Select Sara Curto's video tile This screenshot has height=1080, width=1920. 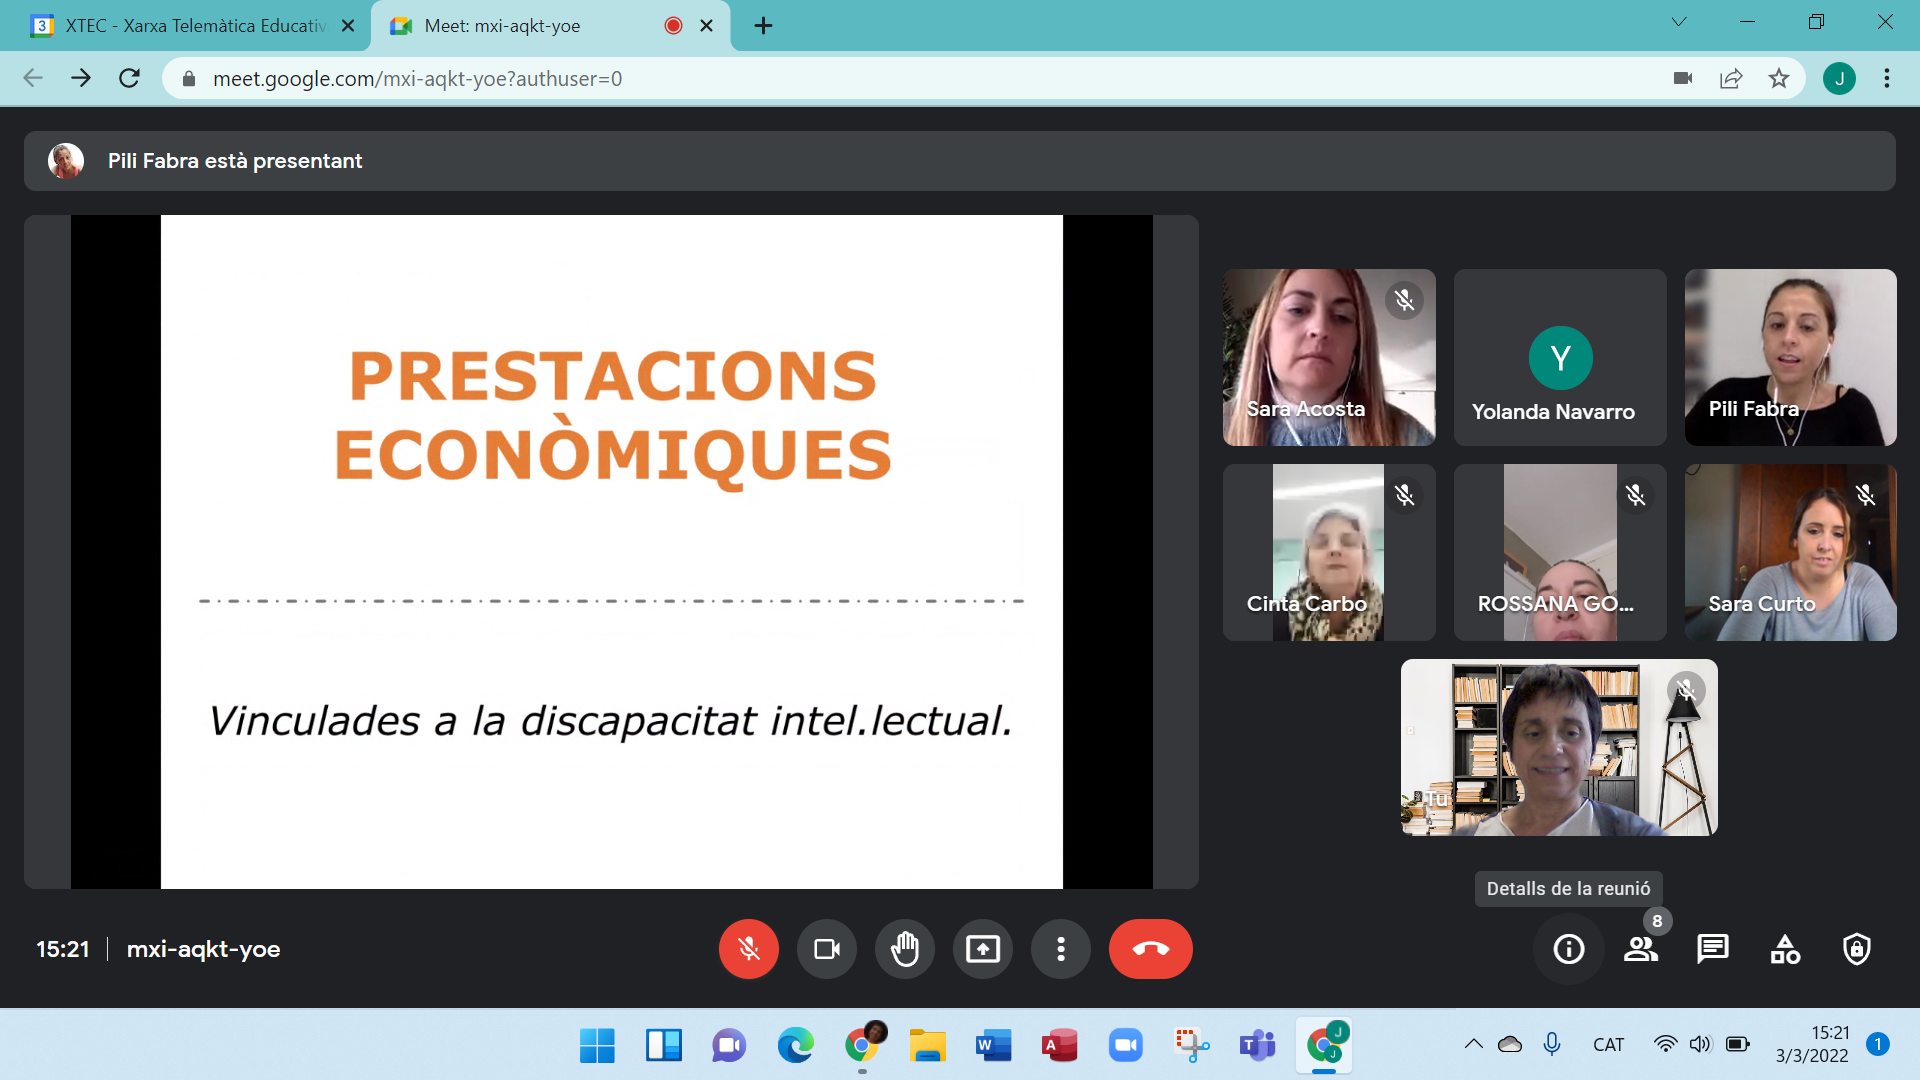pyautogui.click(x=1790, y=552)
